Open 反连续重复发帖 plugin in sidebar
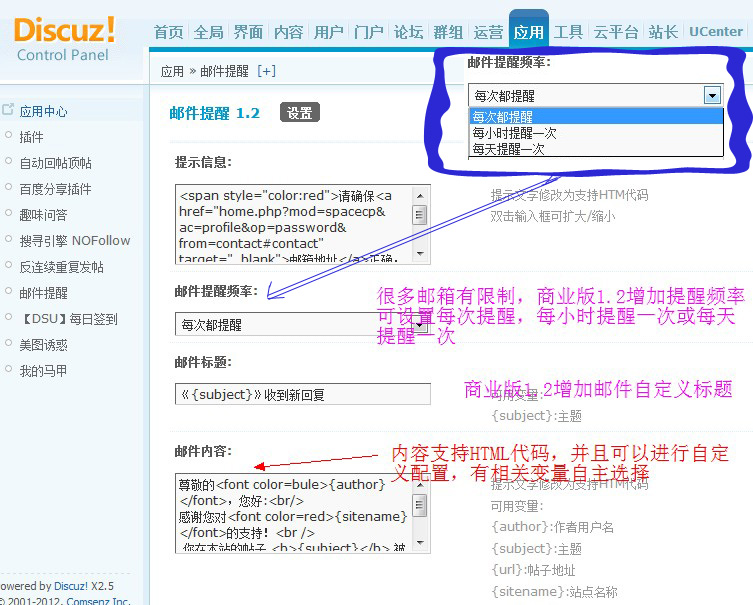Viewport: 753px width, 605px height. point(61,267)
